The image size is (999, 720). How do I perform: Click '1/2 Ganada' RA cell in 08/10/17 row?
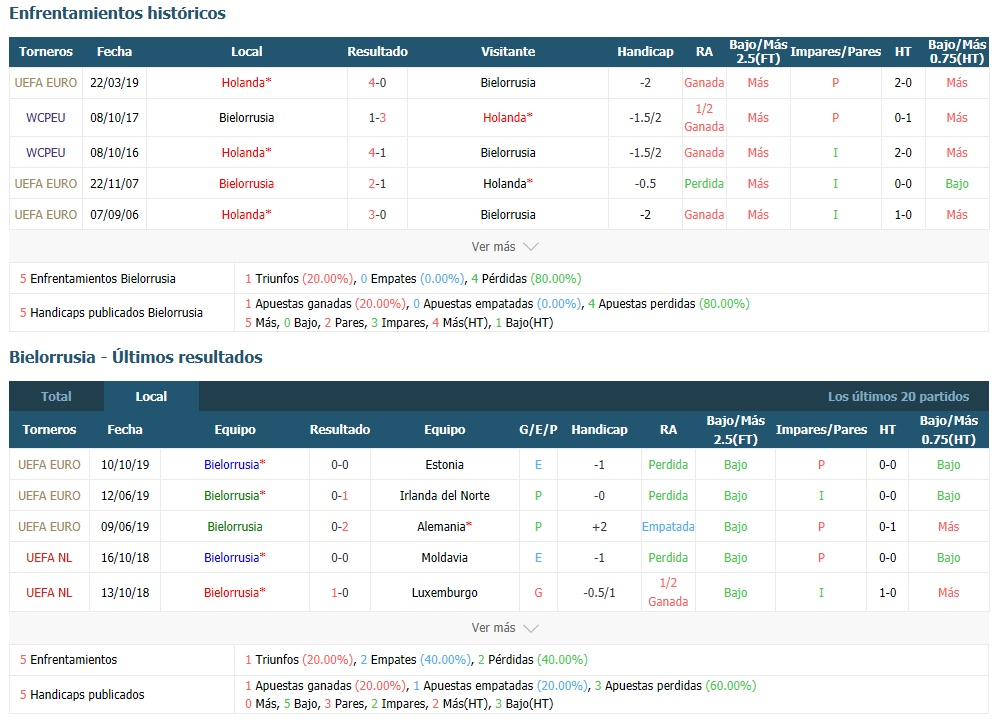point(704,118)
